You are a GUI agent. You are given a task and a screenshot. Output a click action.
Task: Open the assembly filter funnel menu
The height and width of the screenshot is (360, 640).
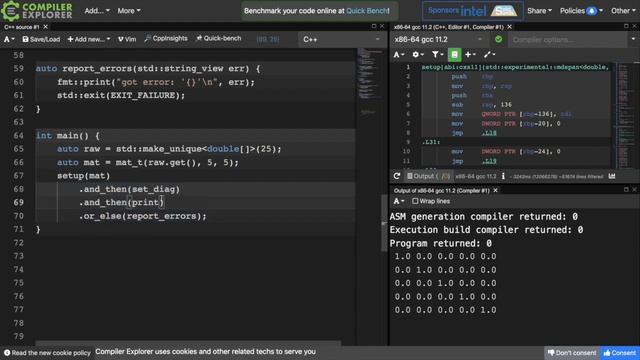tap(437, 54)
